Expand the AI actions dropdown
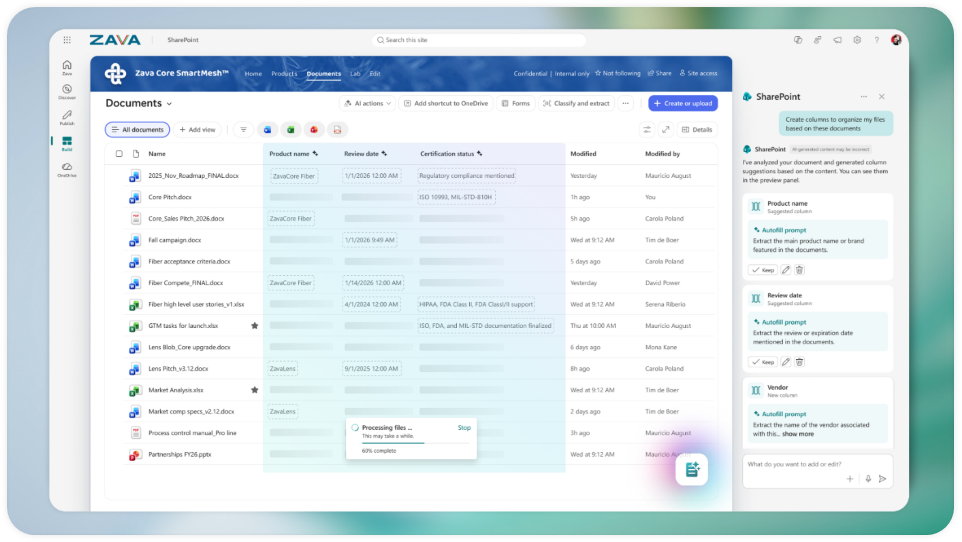The width and height of the screenshot is (962, 542). pyautogui.click(x=367, y=103)
